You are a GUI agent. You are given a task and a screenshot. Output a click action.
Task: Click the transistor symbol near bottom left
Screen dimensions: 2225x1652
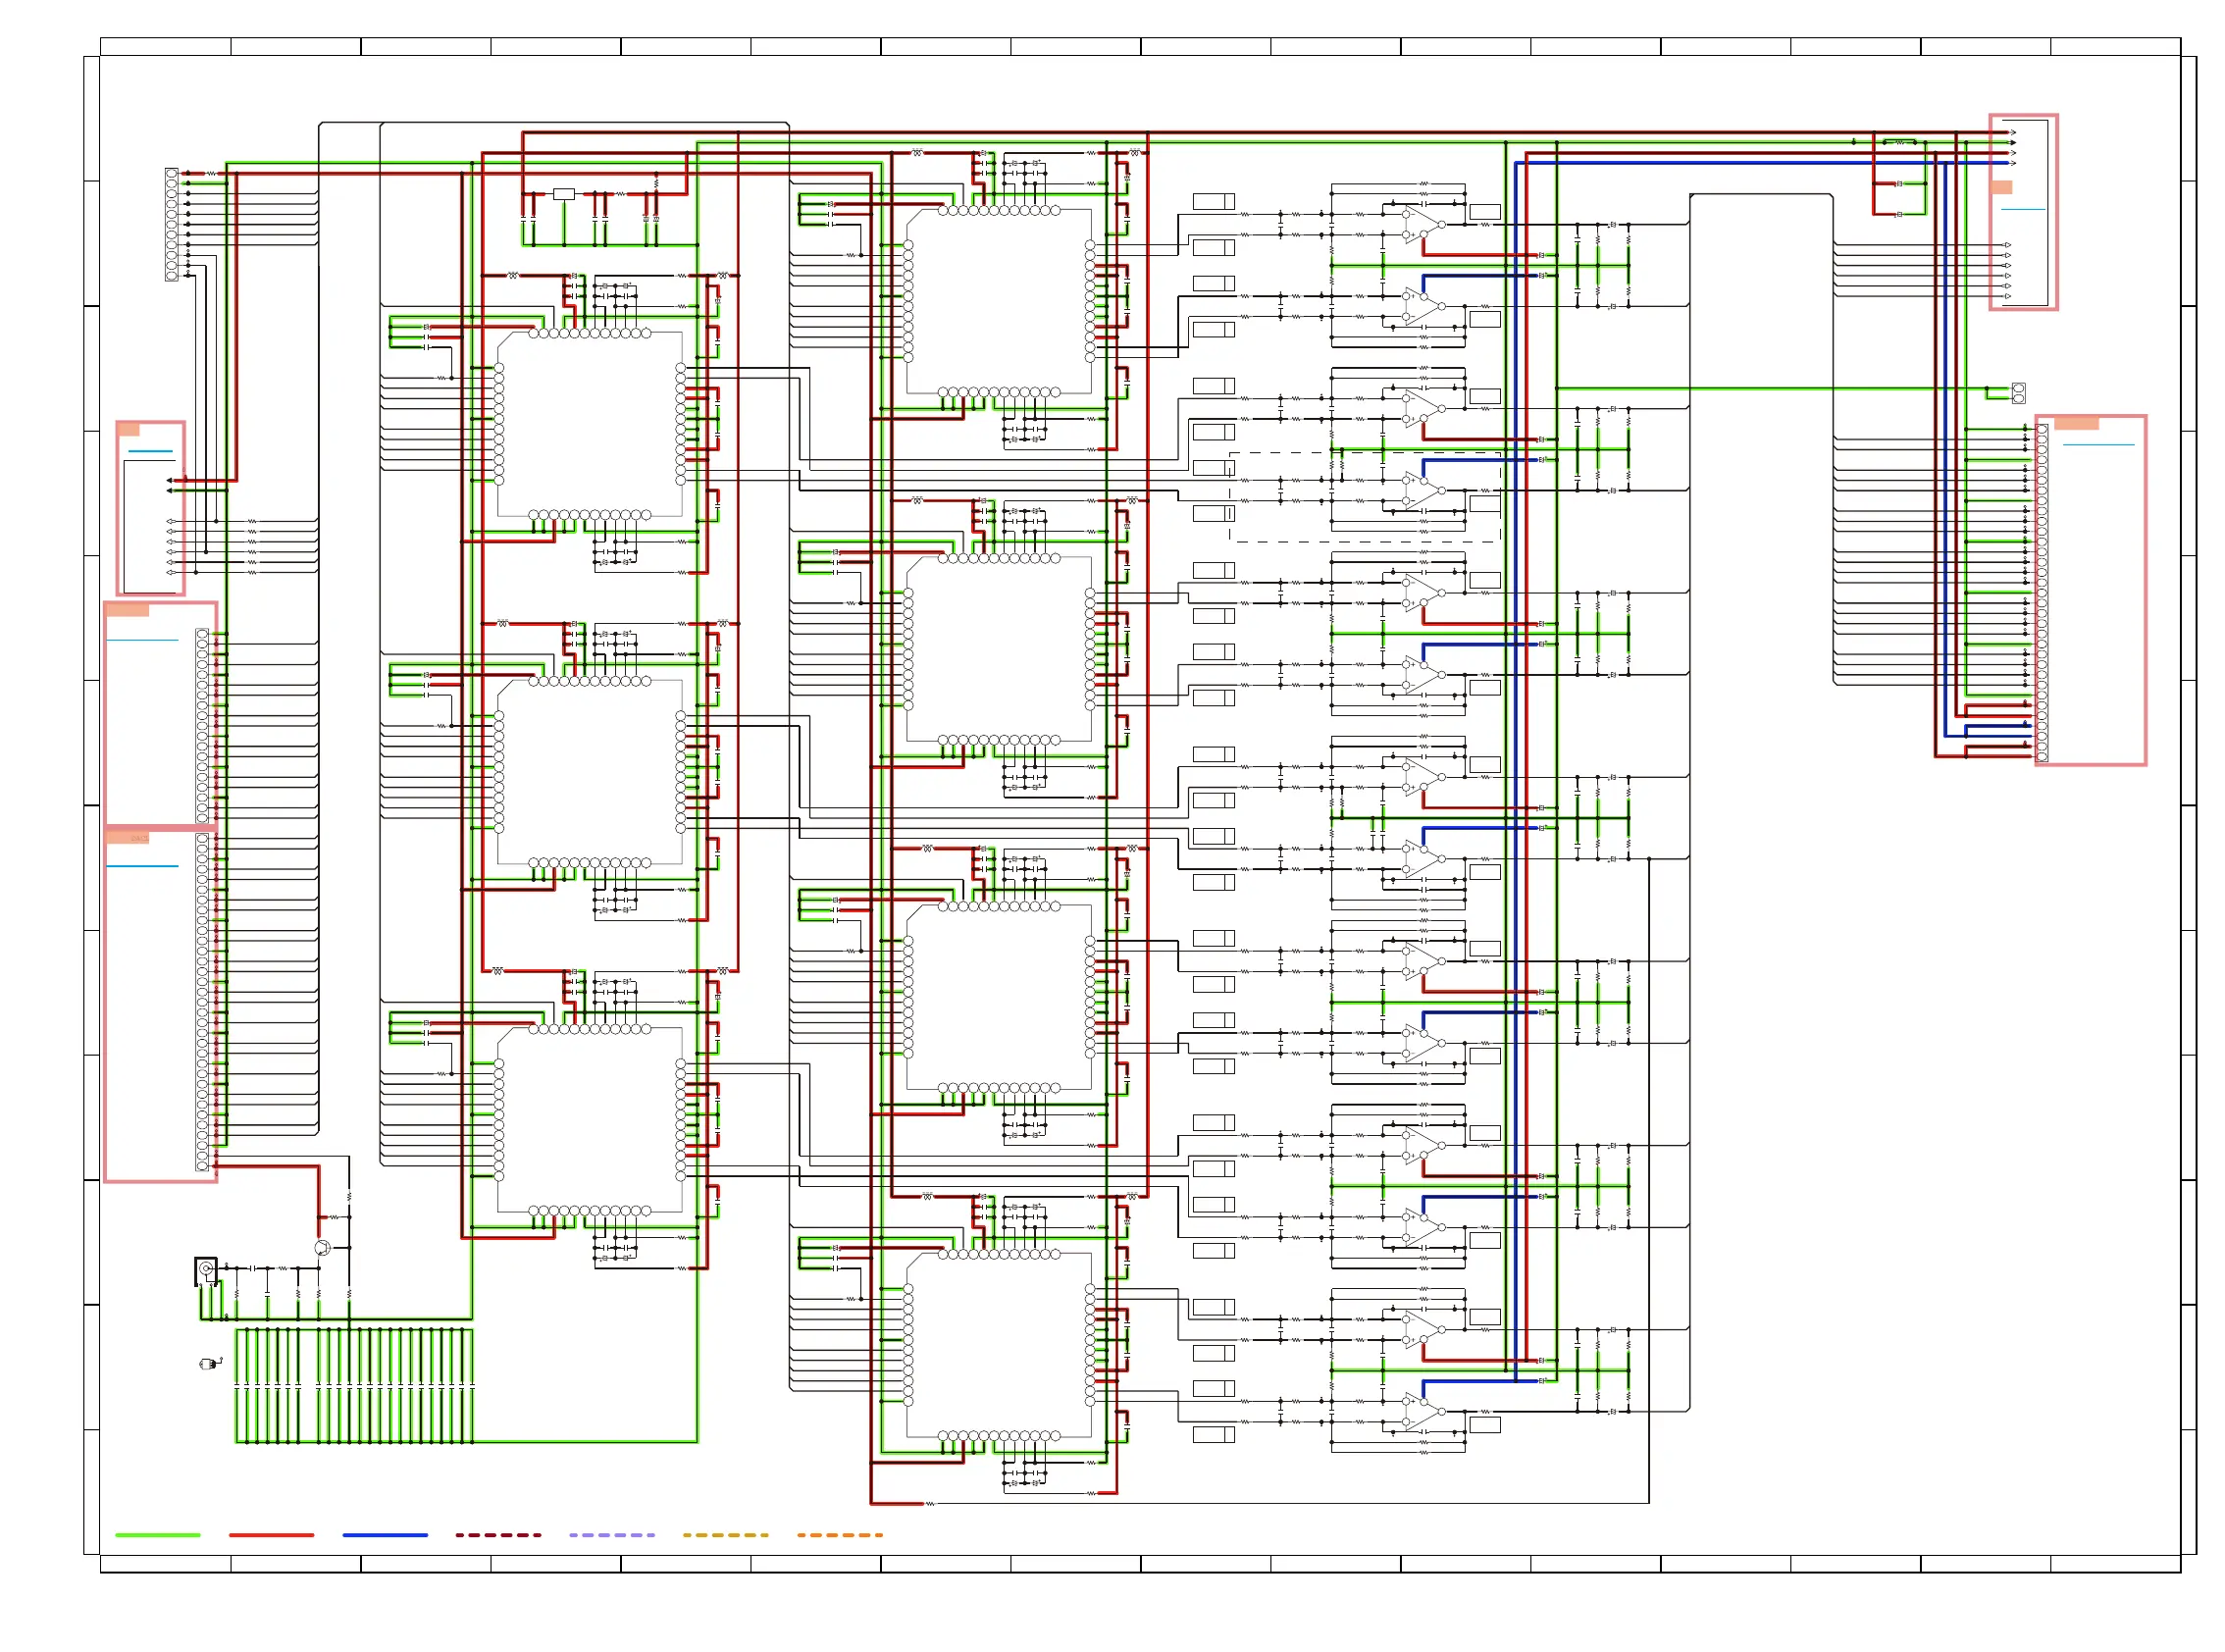(322, 1247)
